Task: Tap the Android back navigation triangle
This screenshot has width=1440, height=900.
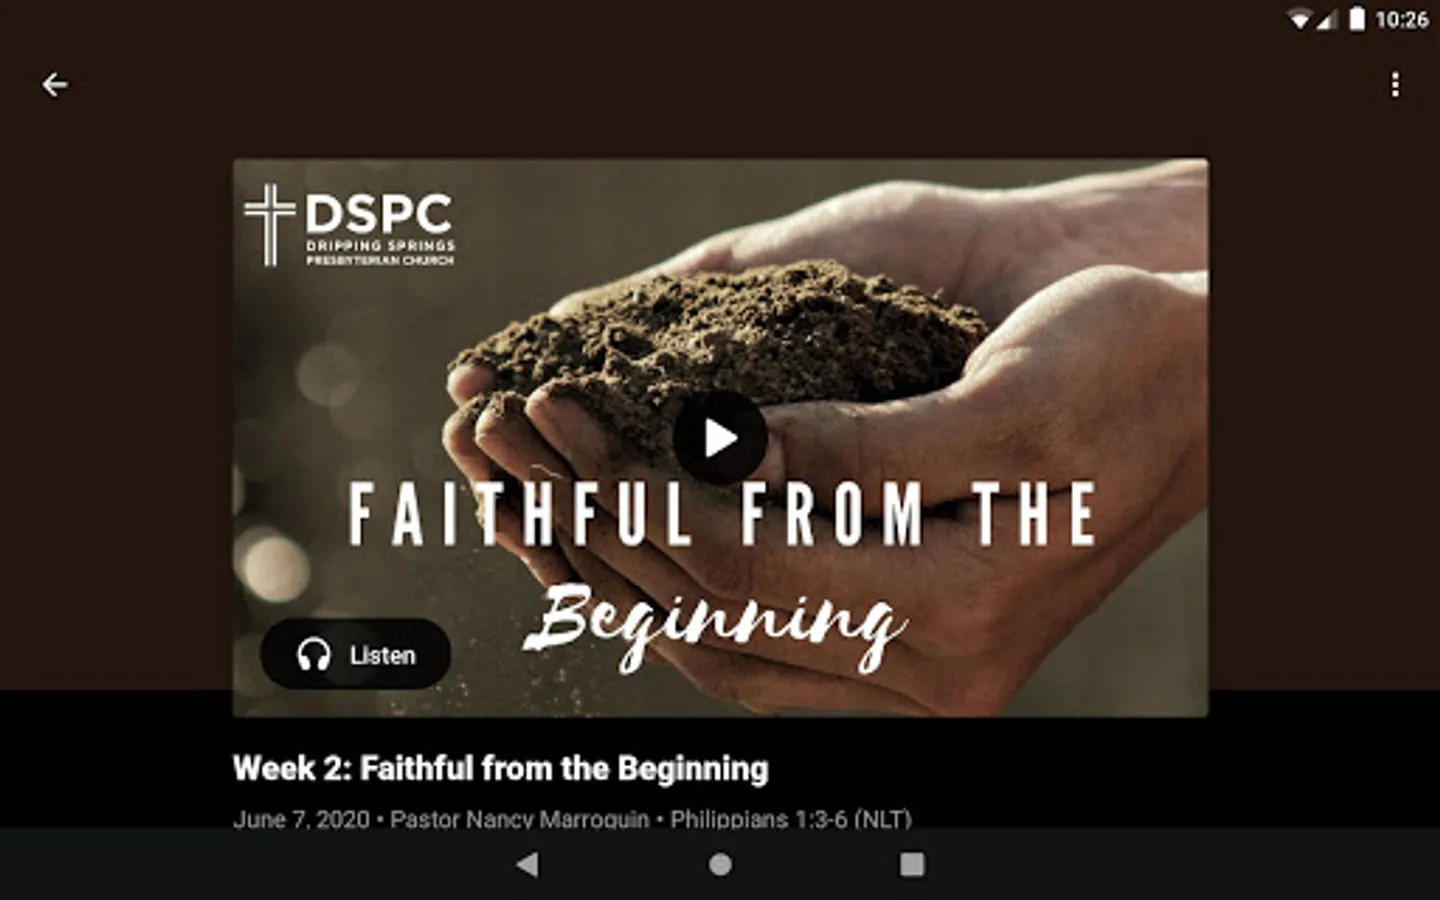Action: click(x=527, y=864)
